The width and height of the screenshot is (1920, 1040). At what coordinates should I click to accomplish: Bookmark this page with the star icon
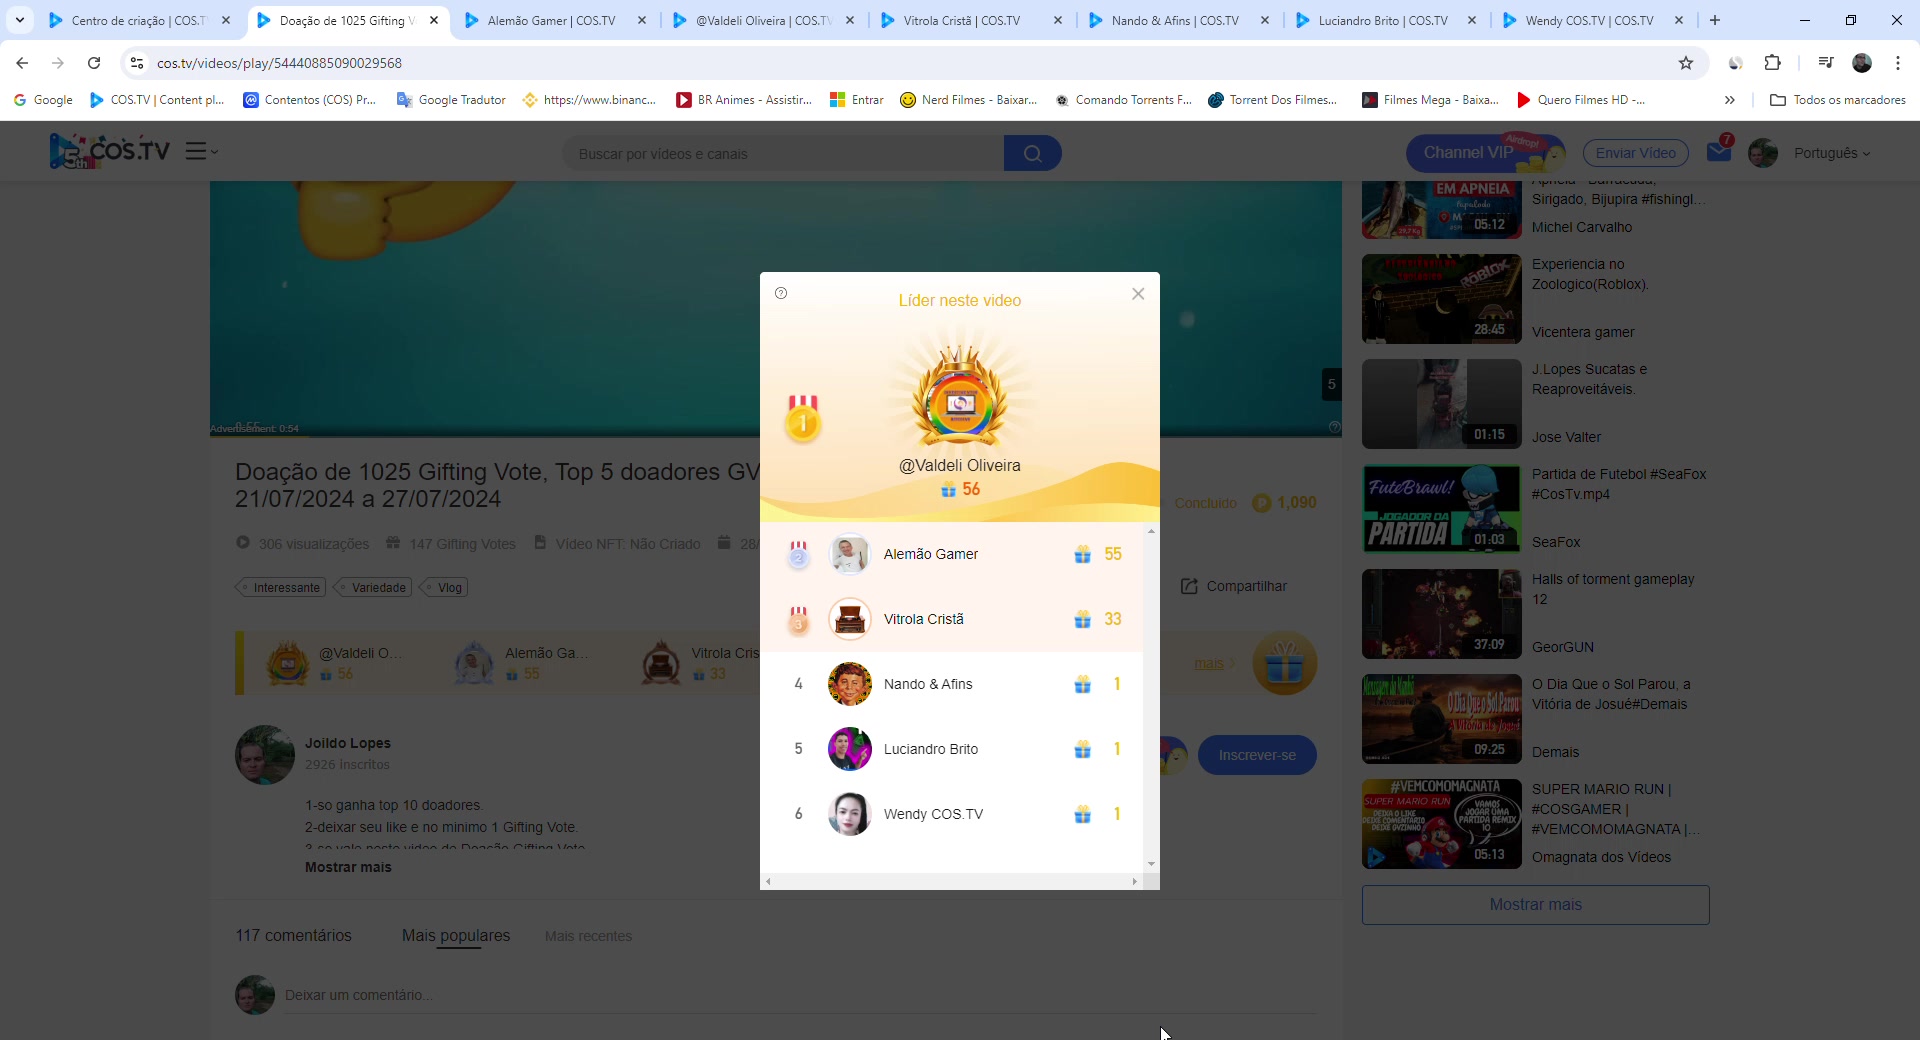coord(1686,62)
